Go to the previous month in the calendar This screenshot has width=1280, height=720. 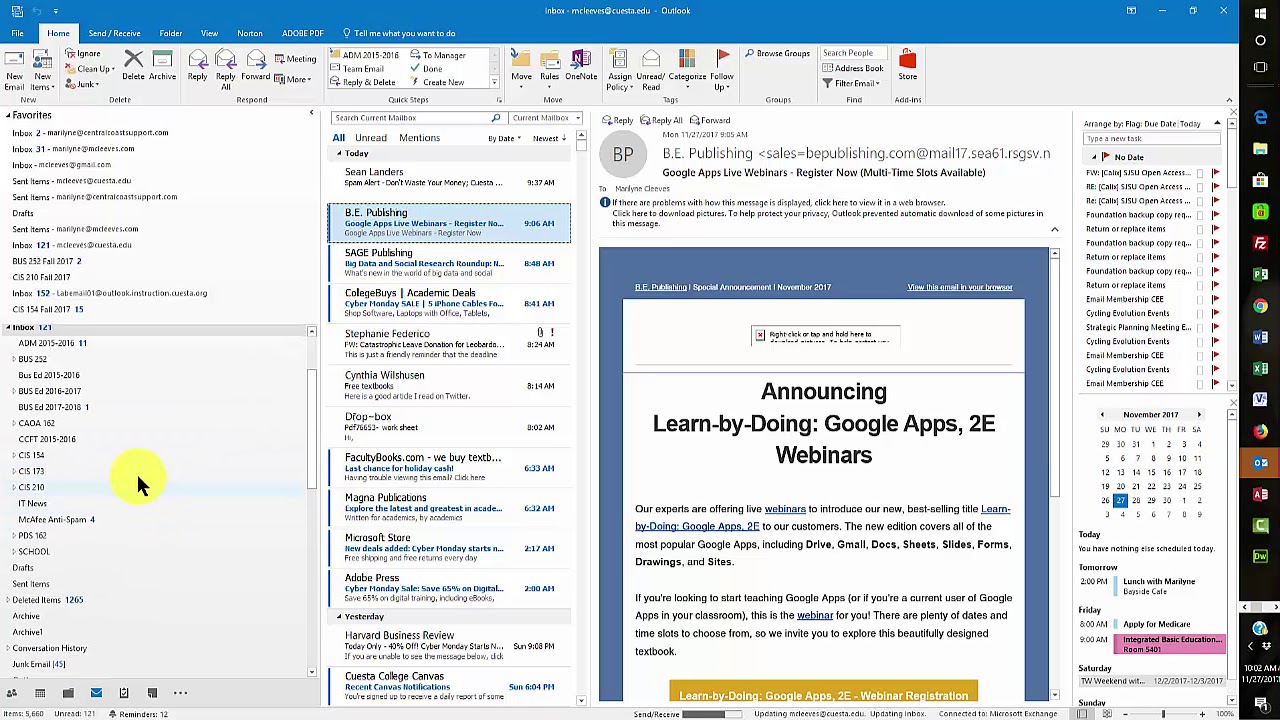(x=1102, y=414)
